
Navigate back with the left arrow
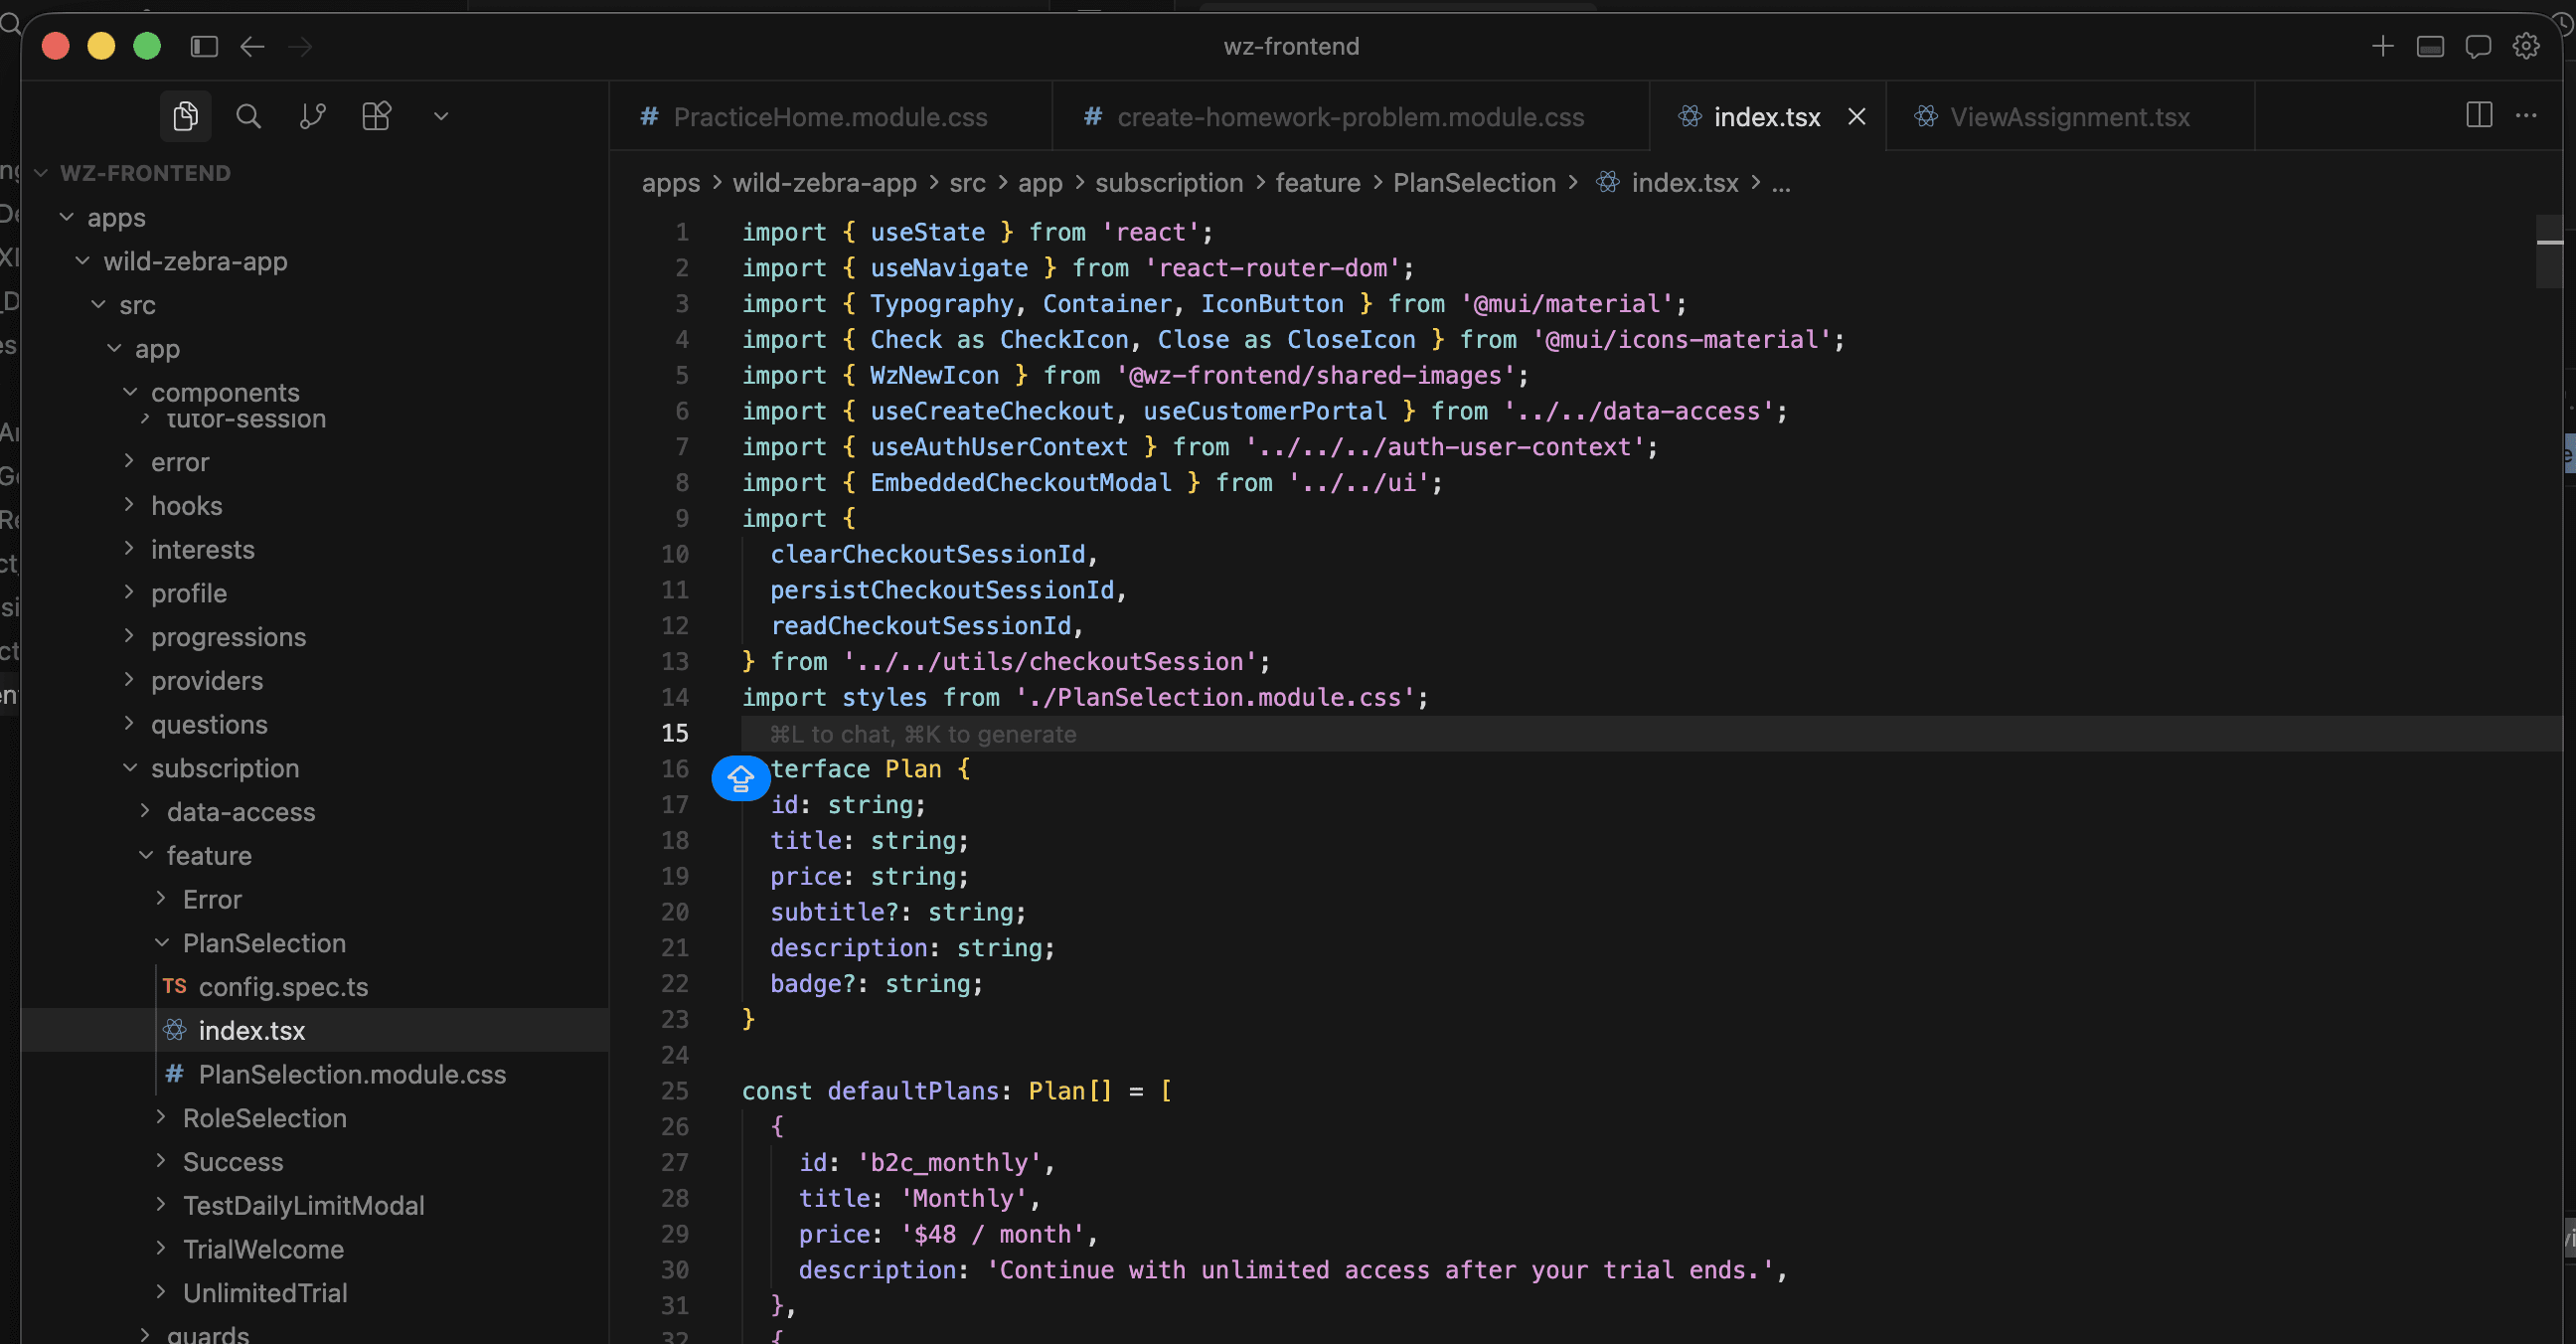click(252, 46)
